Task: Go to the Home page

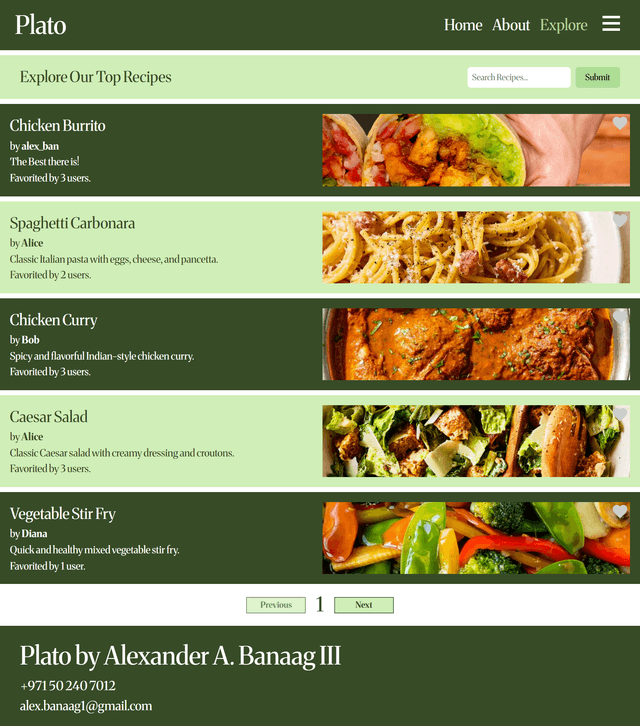Action: 463,25
